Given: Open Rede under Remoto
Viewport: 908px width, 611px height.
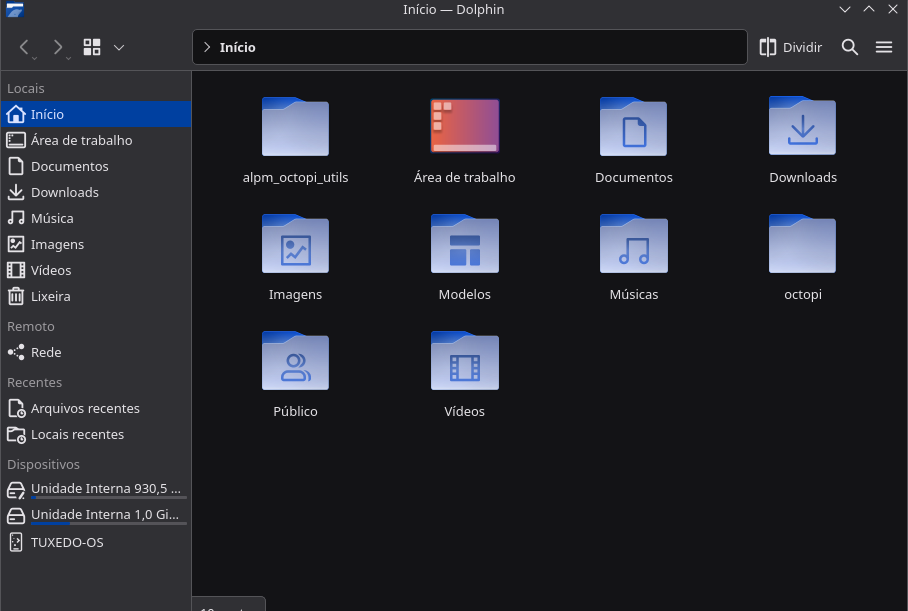Looking at the screenshot, I should click(x=46, y=352).
